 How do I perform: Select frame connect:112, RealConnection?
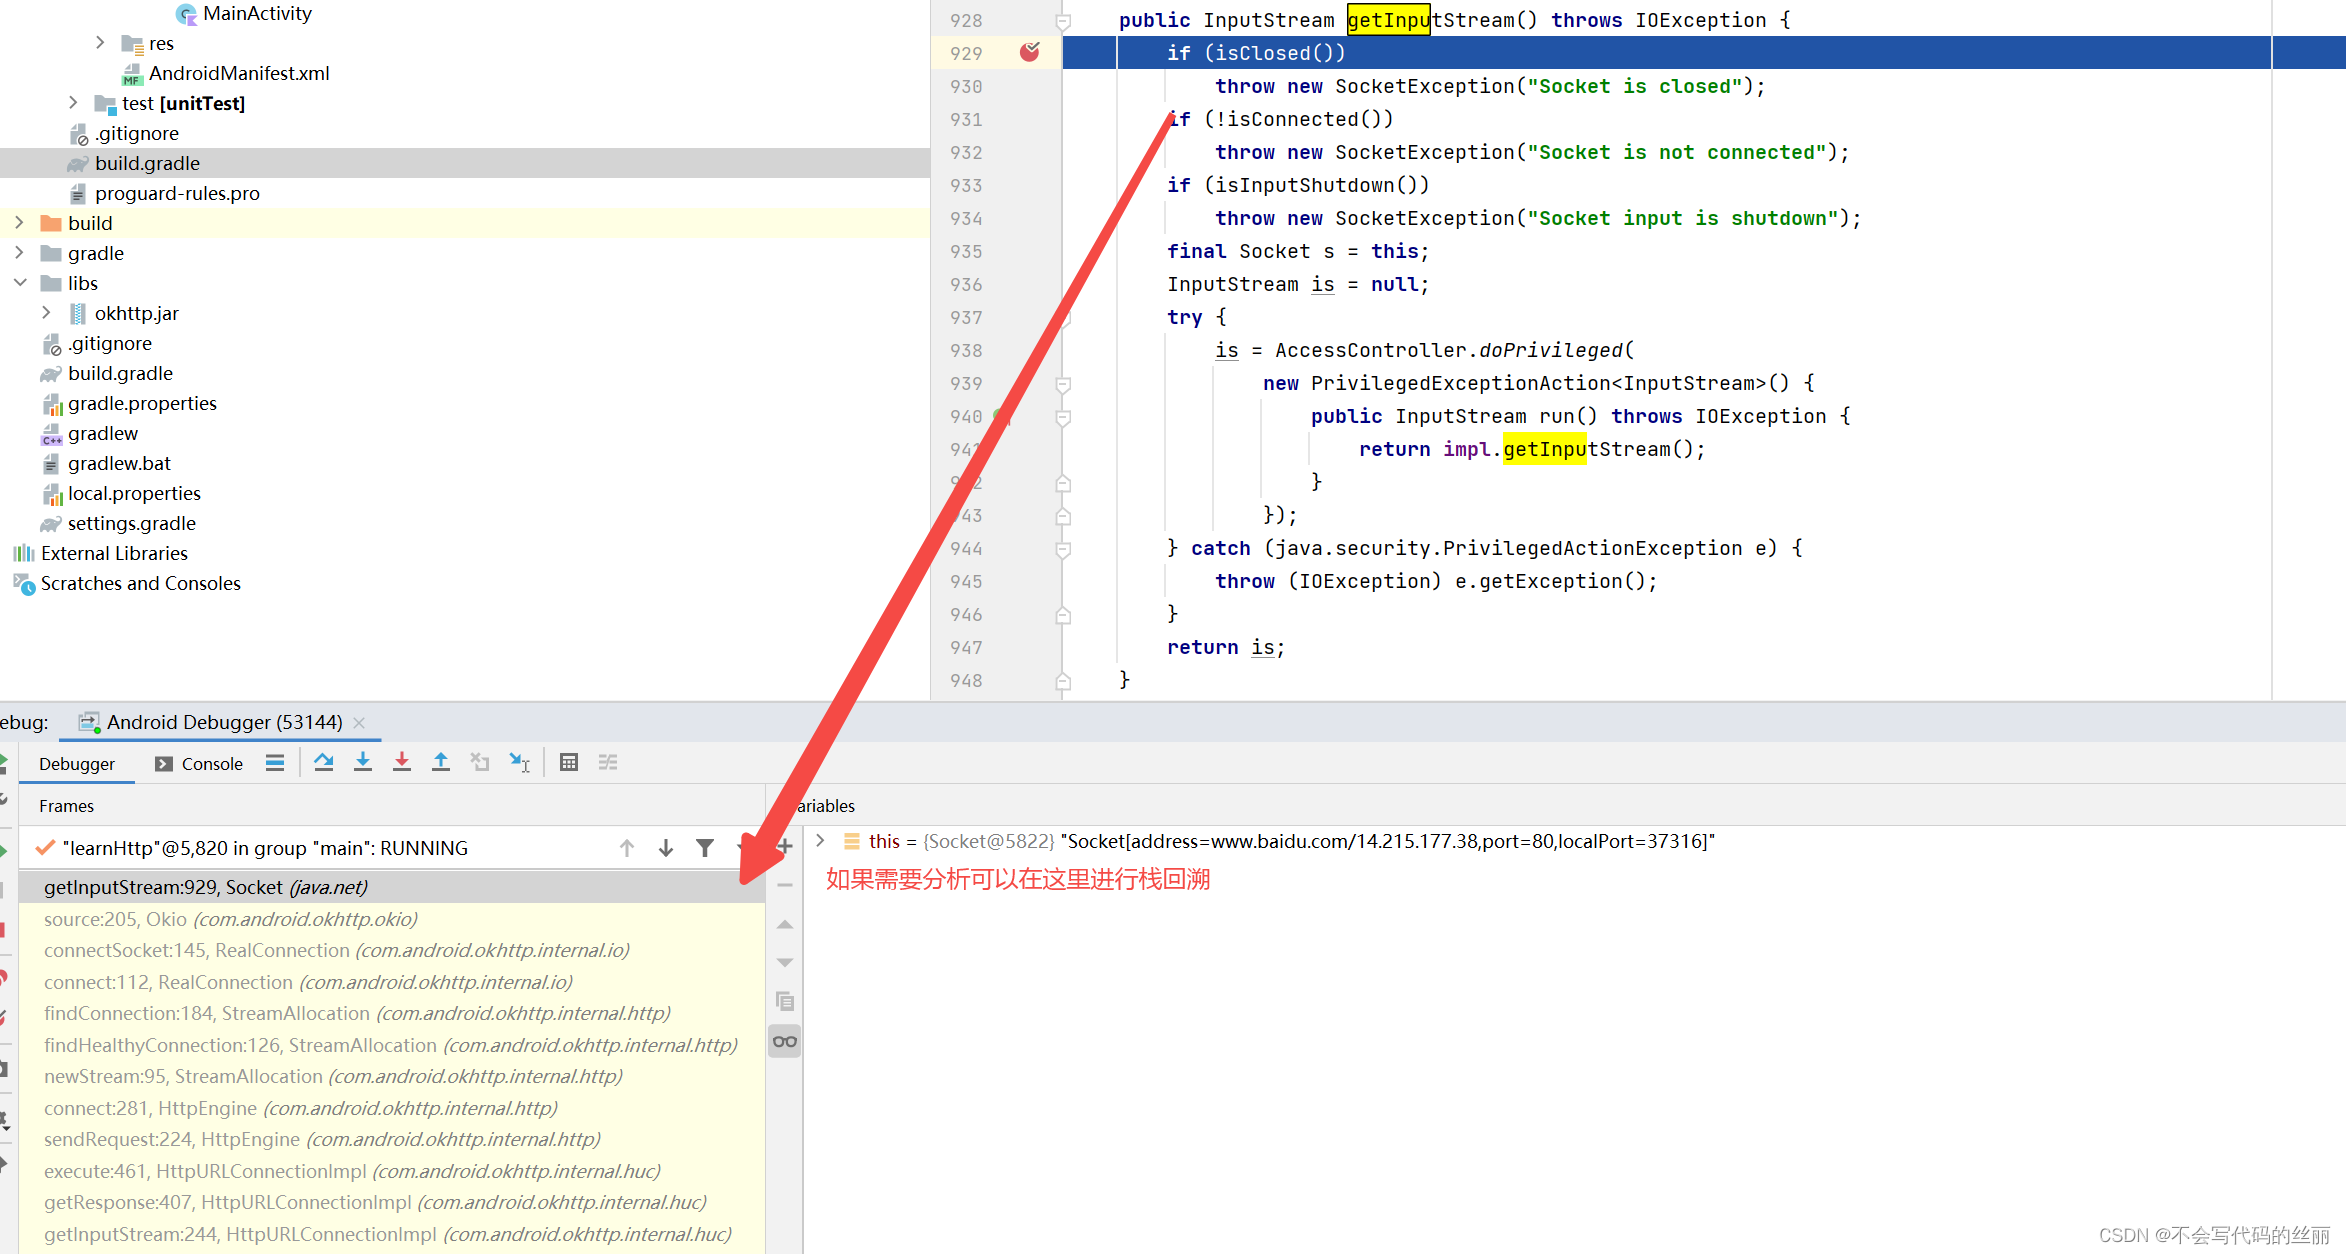[x=392, y=982]
